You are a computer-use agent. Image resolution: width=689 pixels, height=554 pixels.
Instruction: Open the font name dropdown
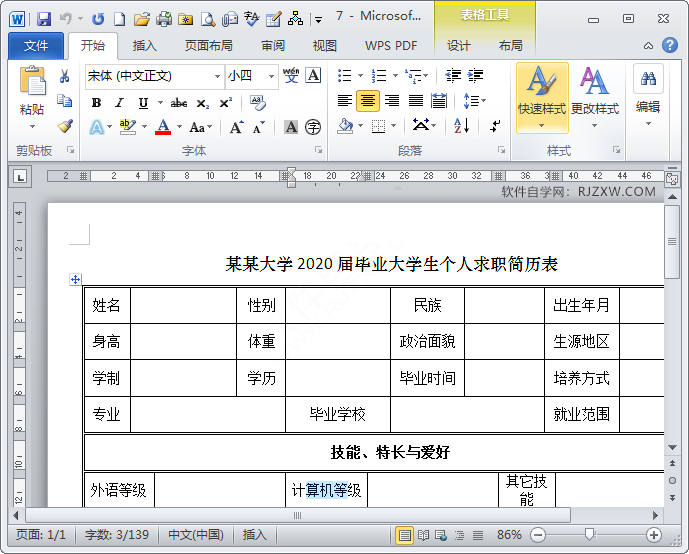[217, 76]
